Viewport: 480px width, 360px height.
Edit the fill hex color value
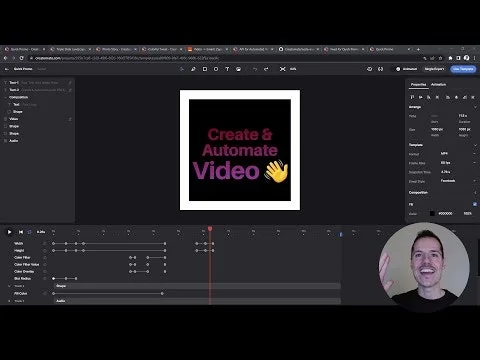point(445,214)
